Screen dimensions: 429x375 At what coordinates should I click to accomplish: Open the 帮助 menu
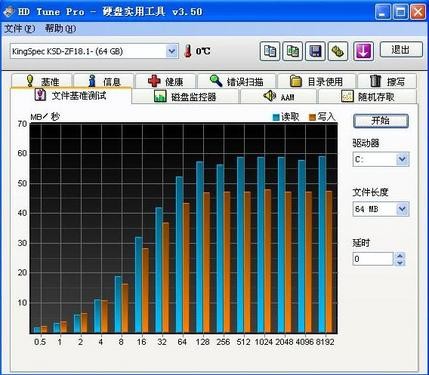60,29
